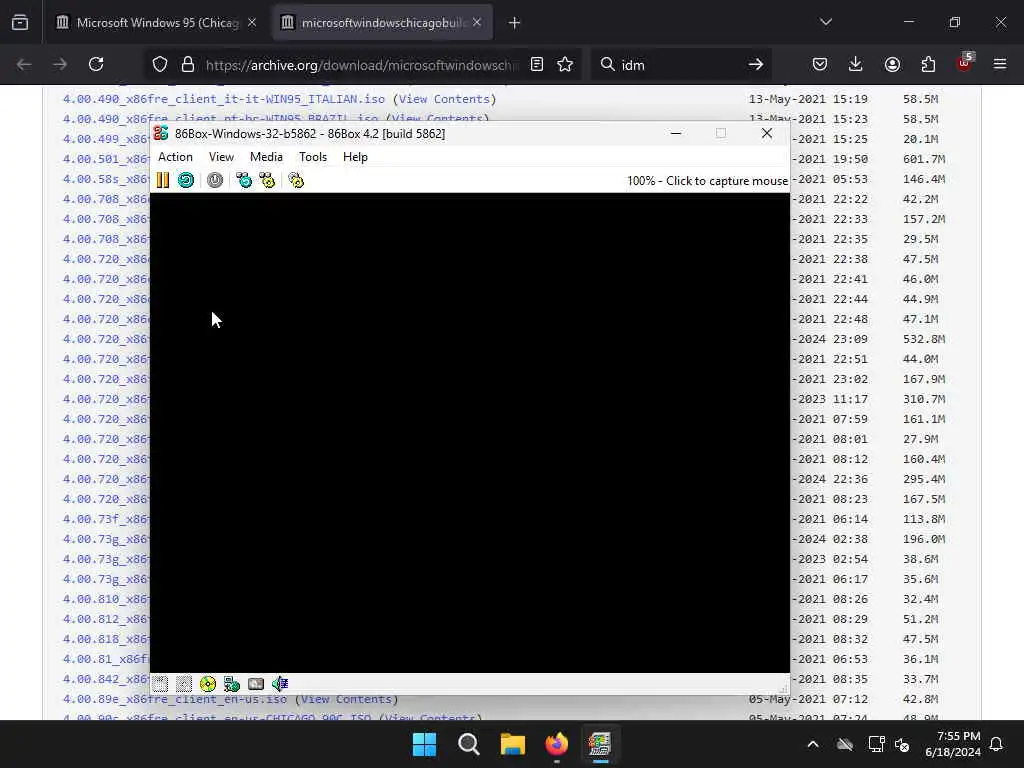Click the archive.org address bar
This screenshot has width=1024, height=768.
point(361,65)
